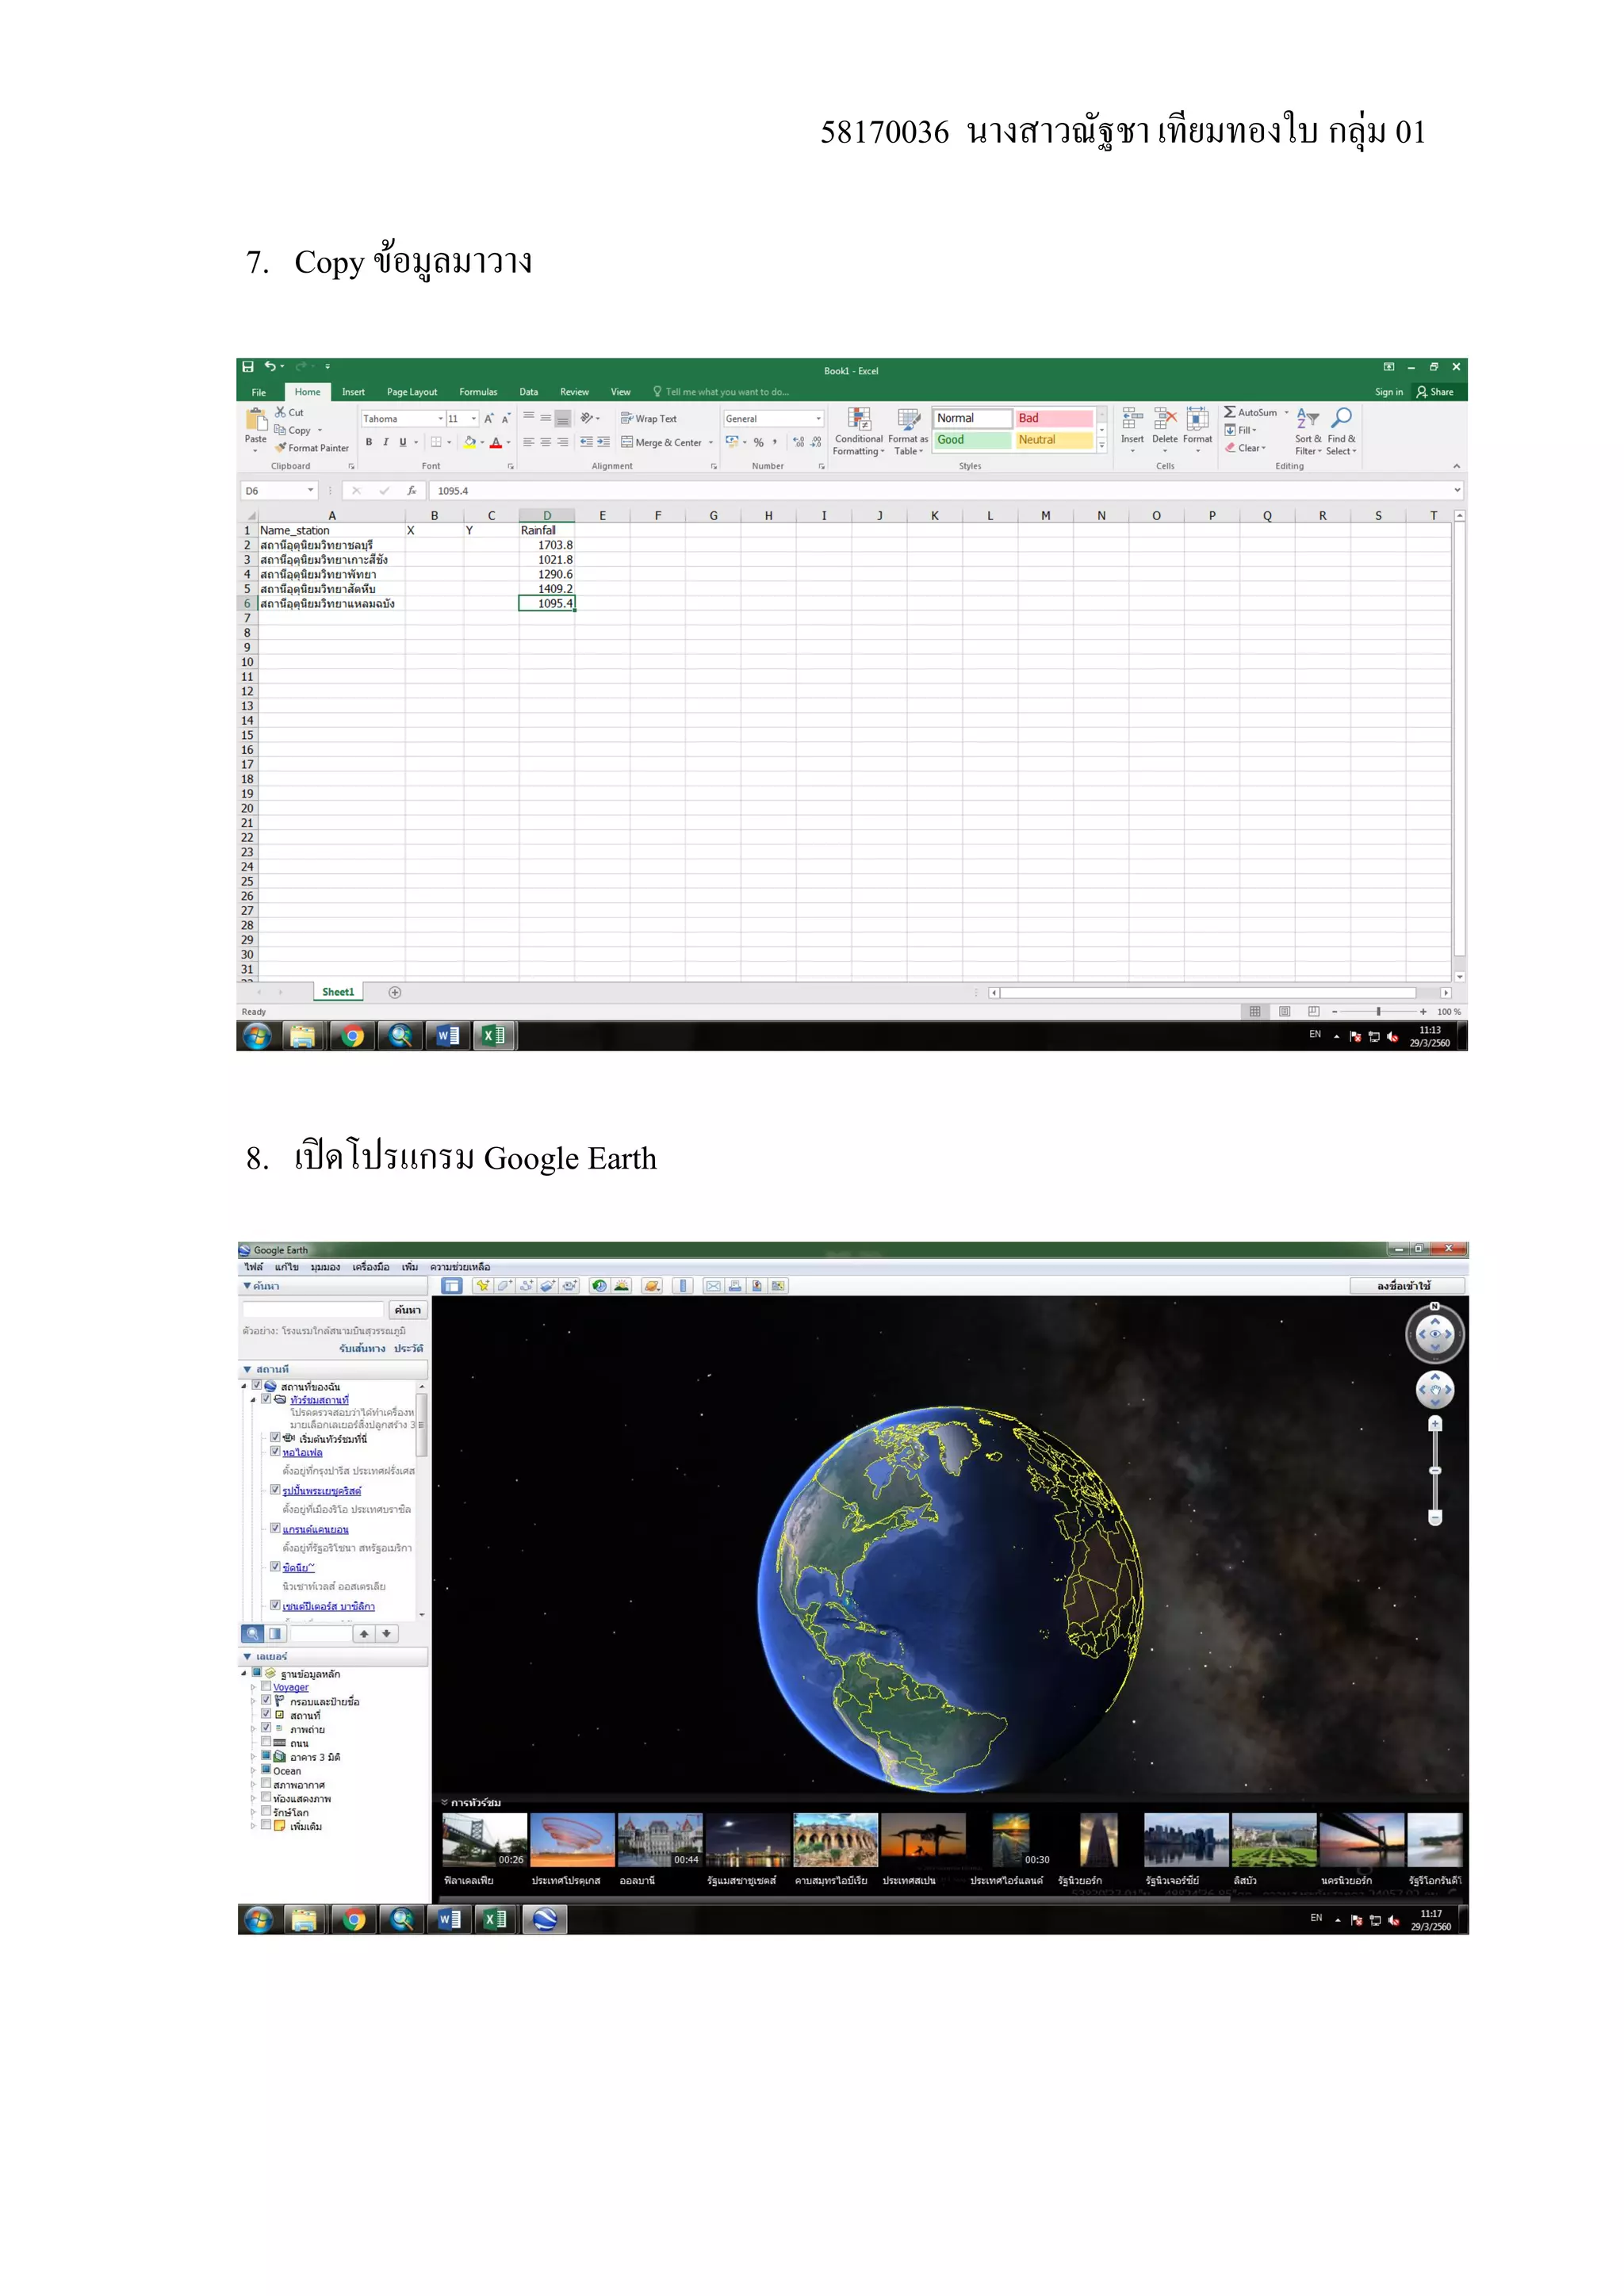Open the planet switcher icon
Viewport: 1624px width, 2296px height.
[x=652, y=1286]
